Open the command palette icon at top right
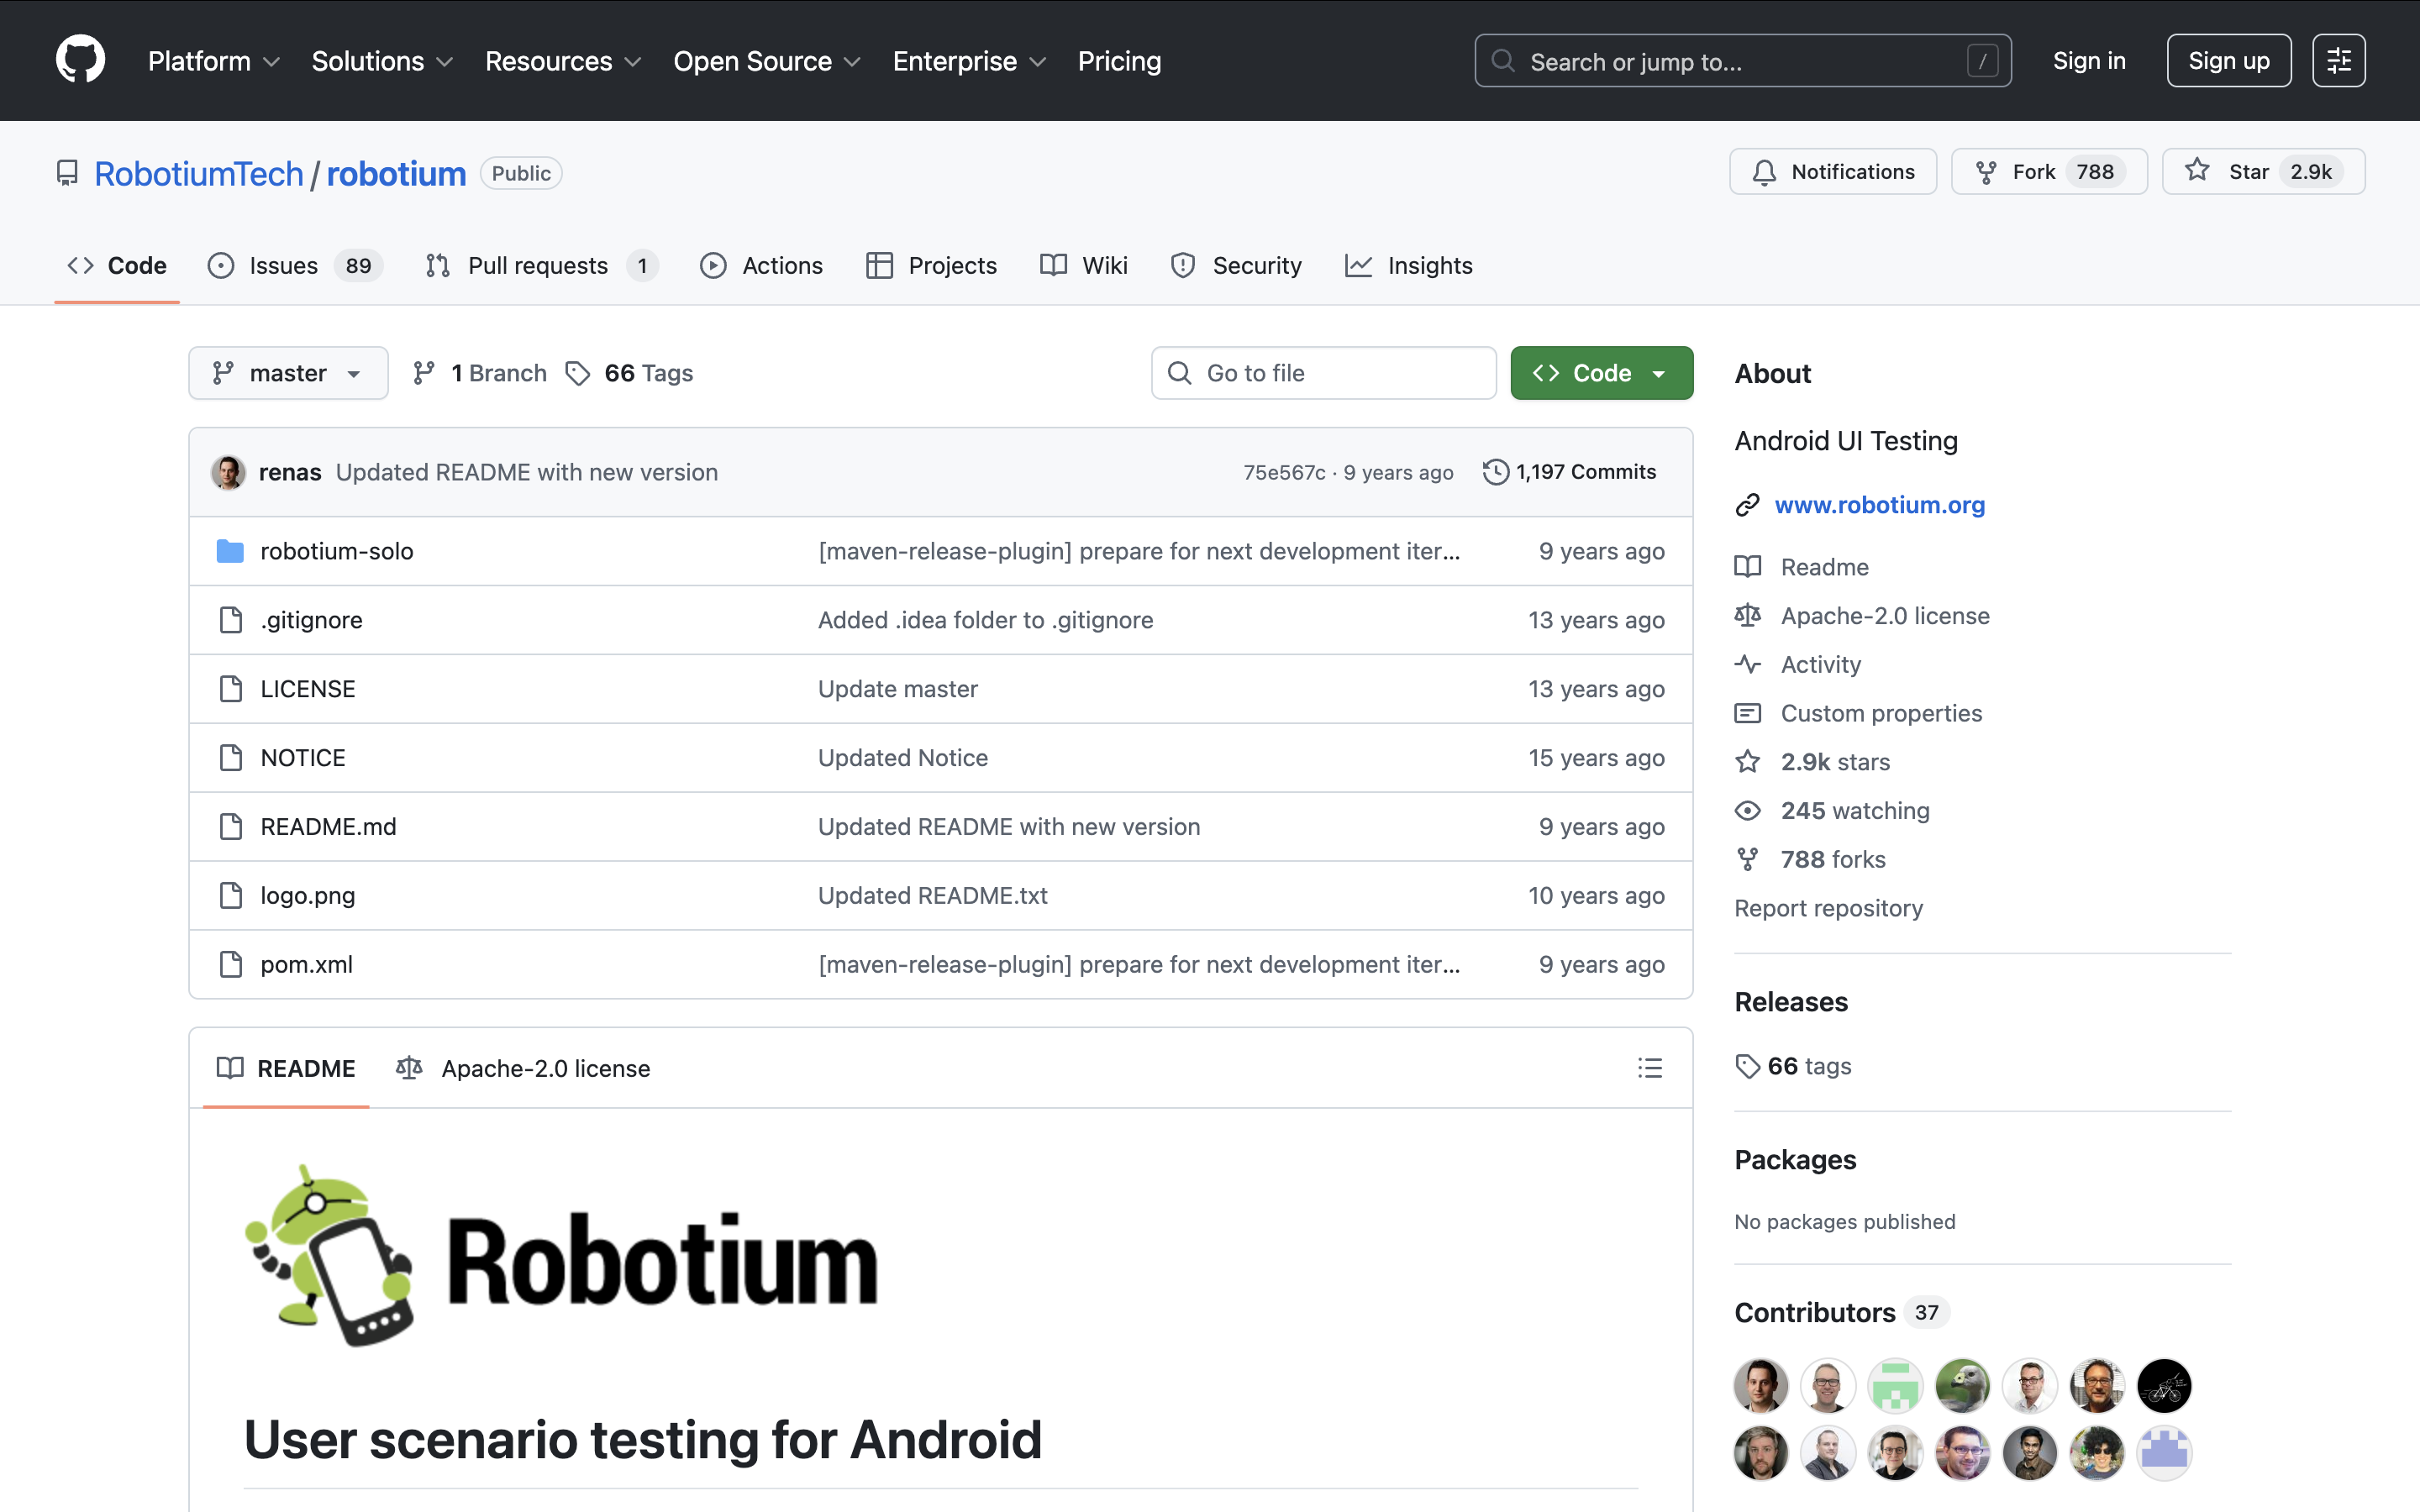The image size is (2420, 1512). [x=2339, y=60]
